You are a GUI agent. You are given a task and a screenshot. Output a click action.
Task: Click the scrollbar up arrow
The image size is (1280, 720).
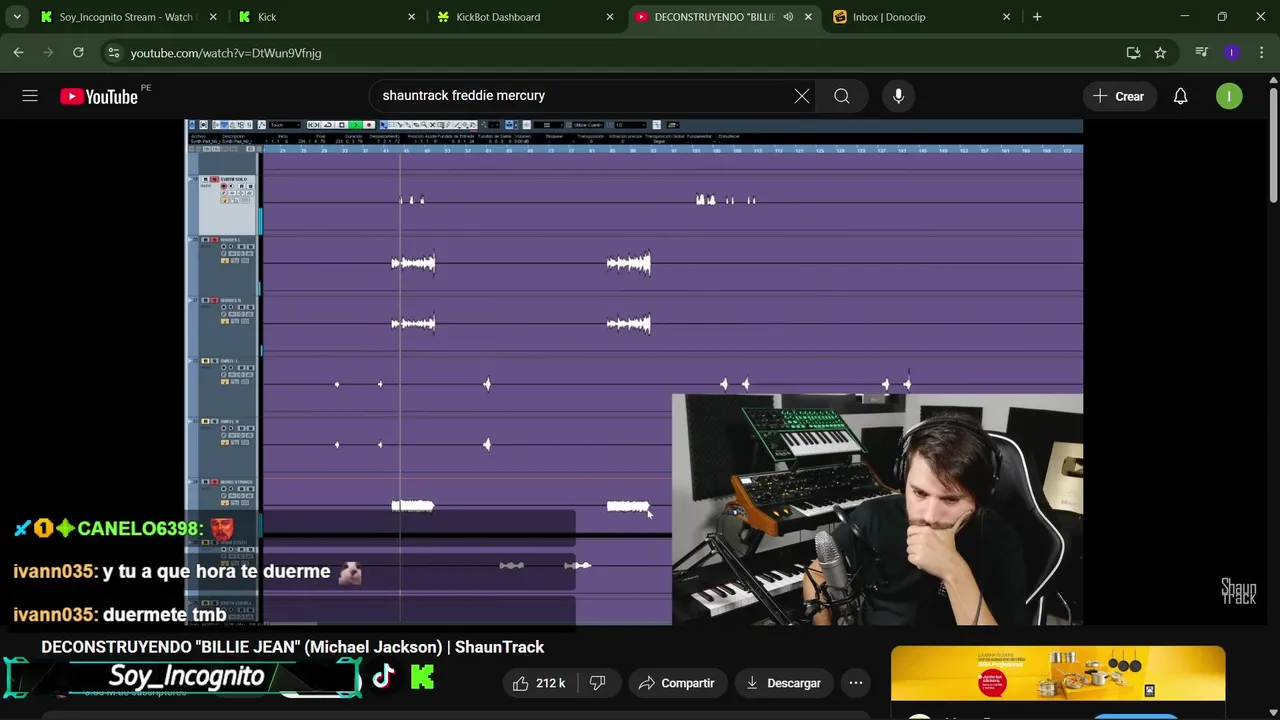tap(1273, 79)
